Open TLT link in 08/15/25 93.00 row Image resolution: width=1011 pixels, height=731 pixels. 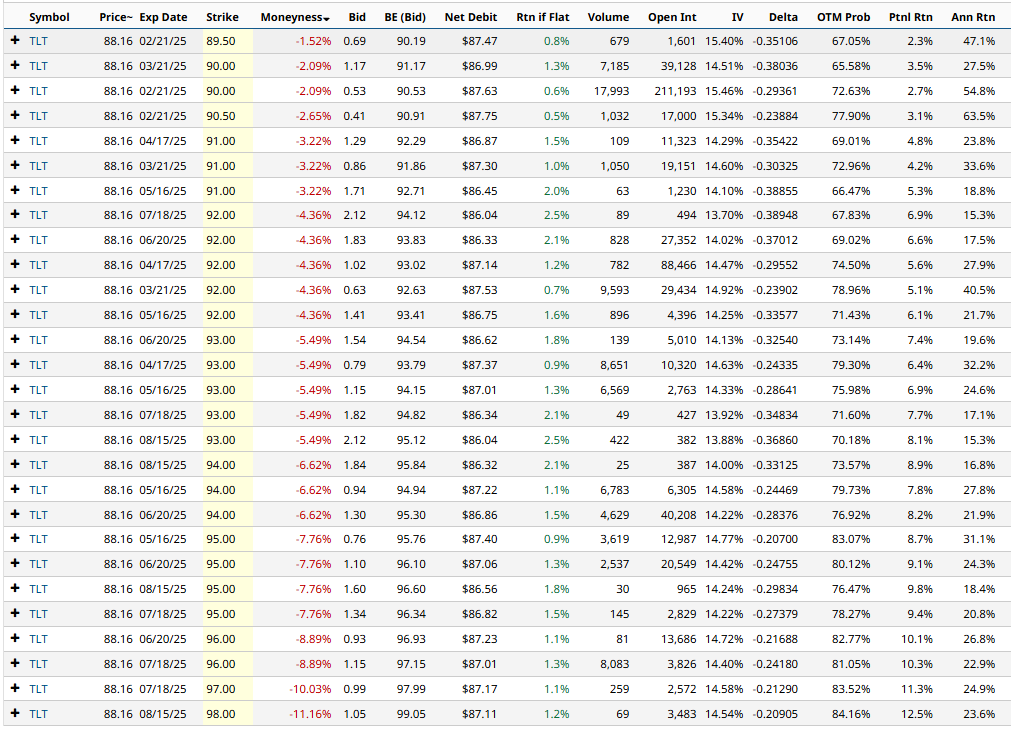[38, 440]
